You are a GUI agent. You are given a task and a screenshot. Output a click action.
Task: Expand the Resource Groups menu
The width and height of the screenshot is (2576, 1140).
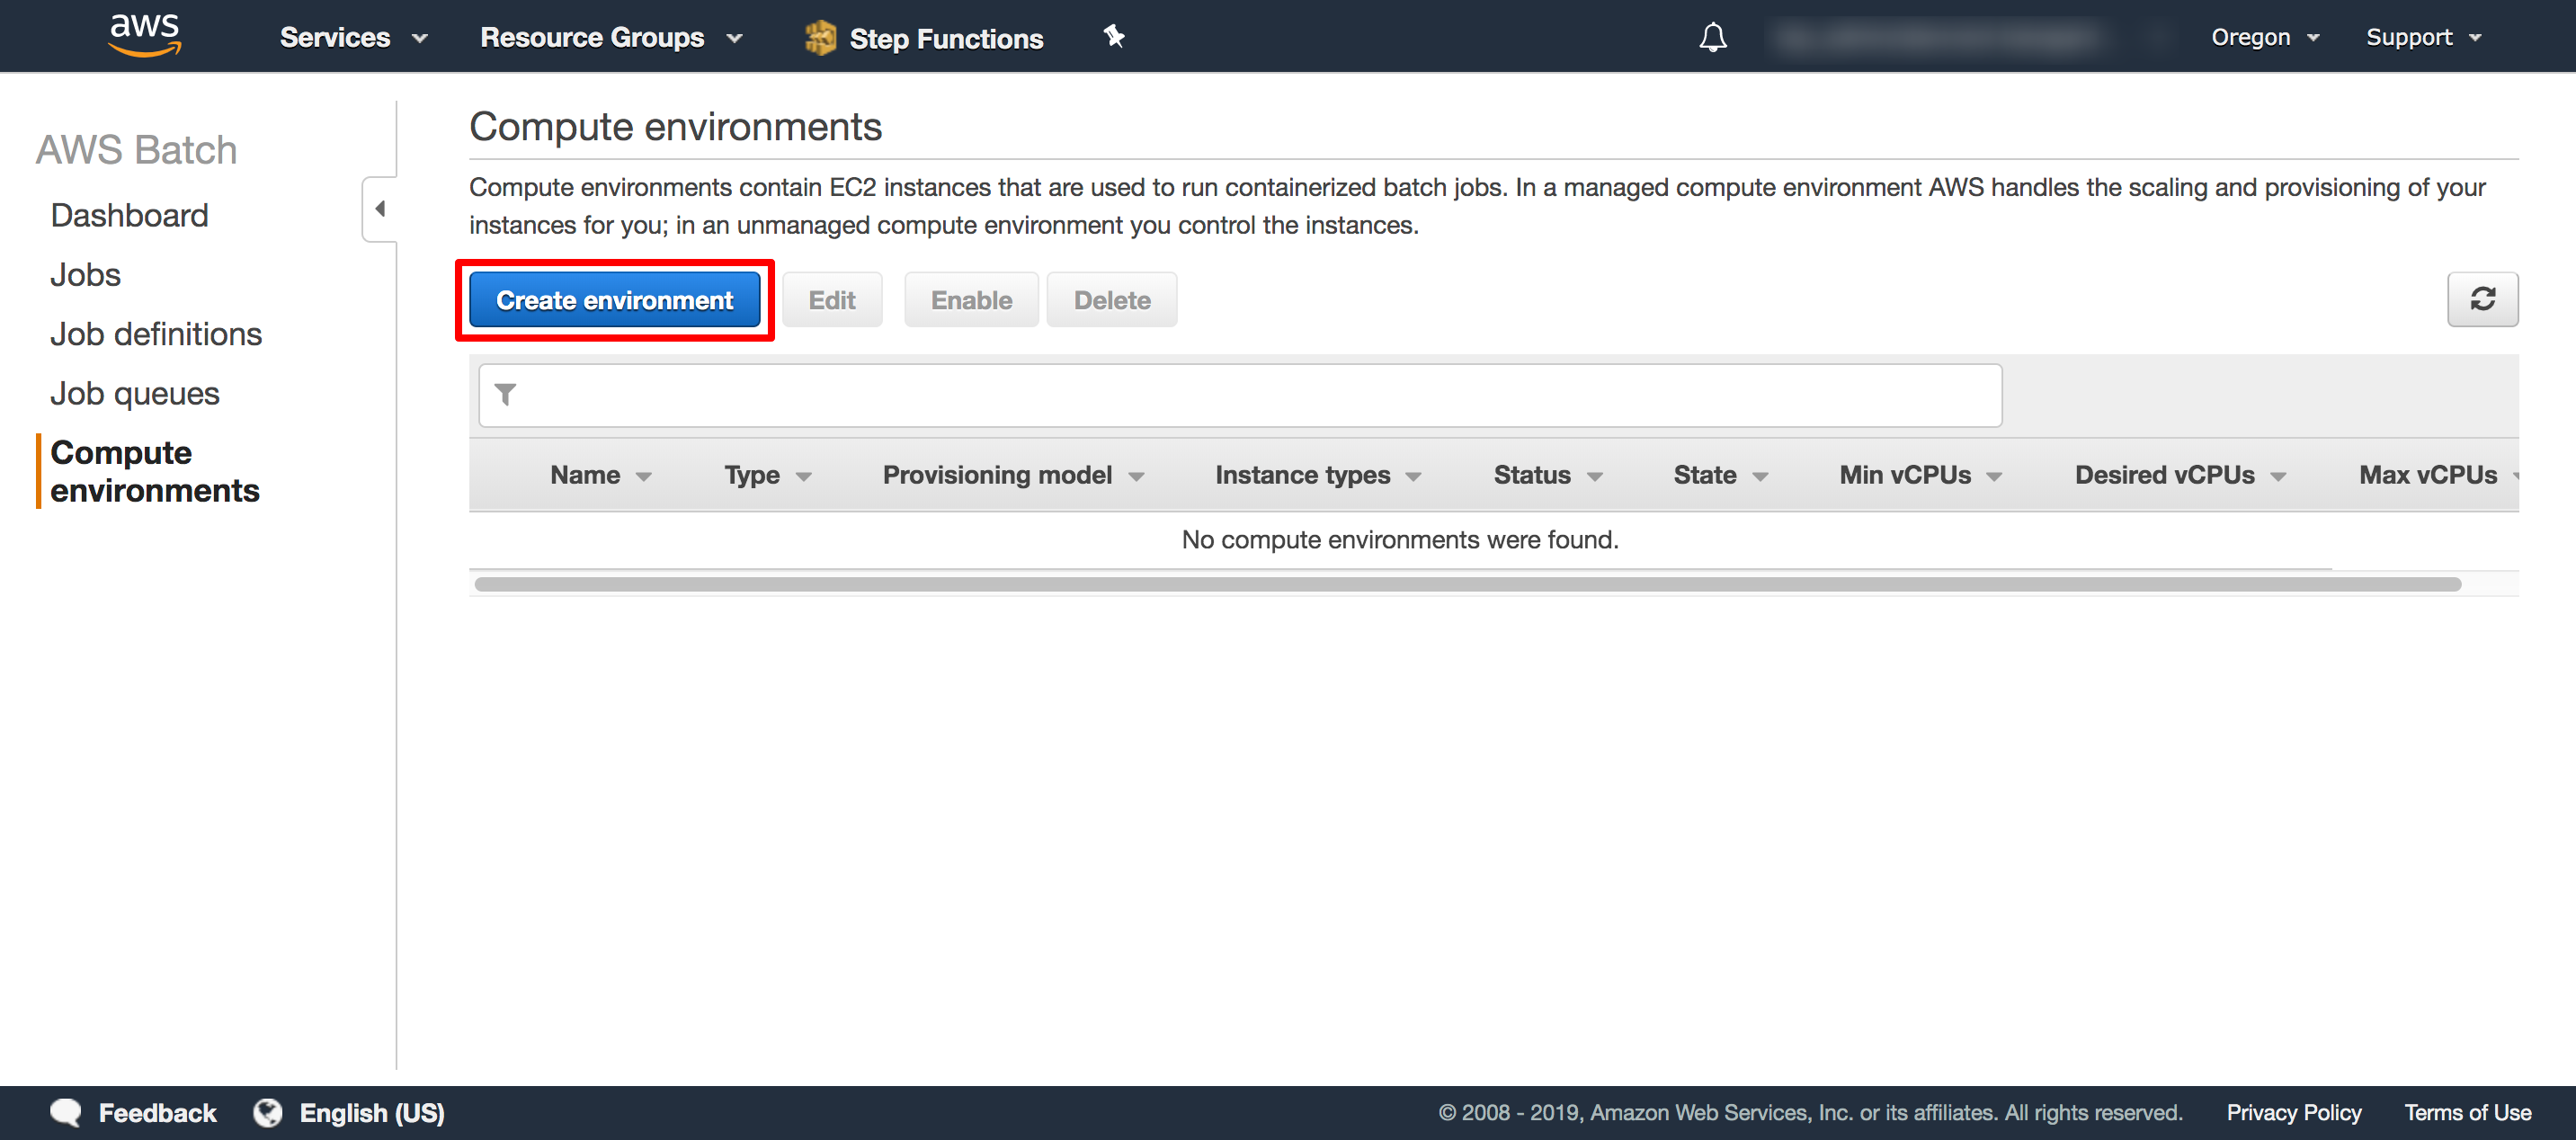611,38
